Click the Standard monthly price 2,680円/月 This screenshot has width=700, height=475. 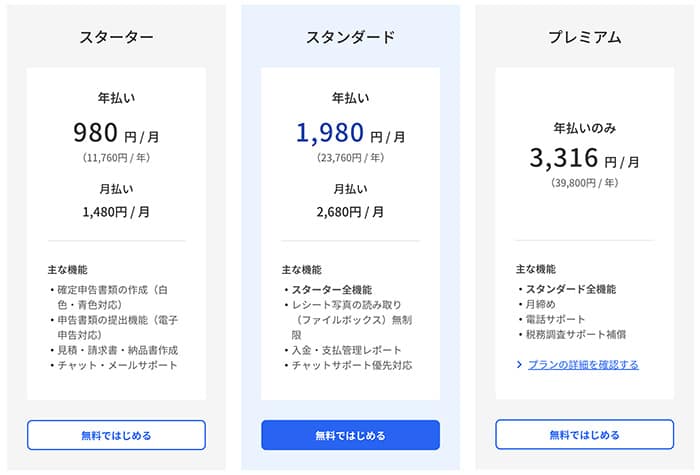tap(350, 212)
